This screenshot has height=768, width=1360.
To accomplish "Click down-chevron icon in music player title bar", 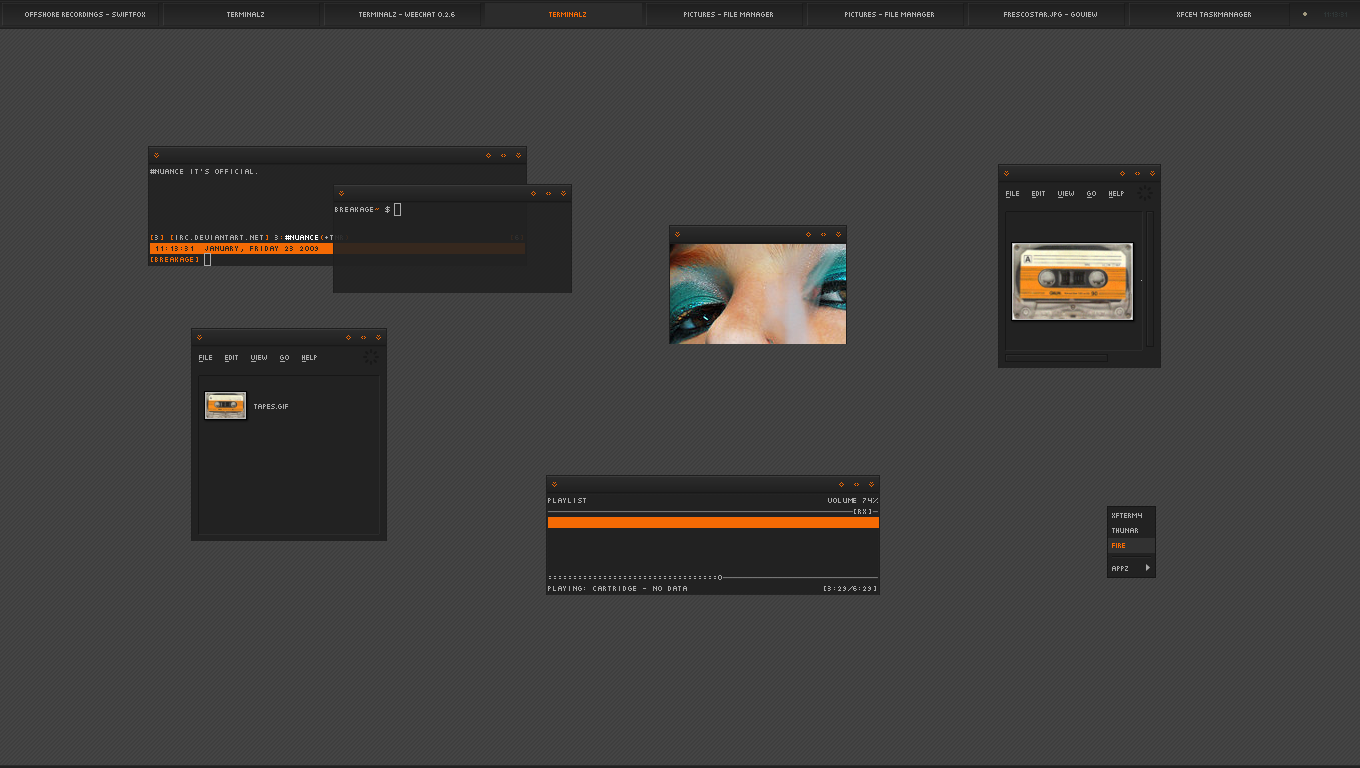I will [871, 484].
